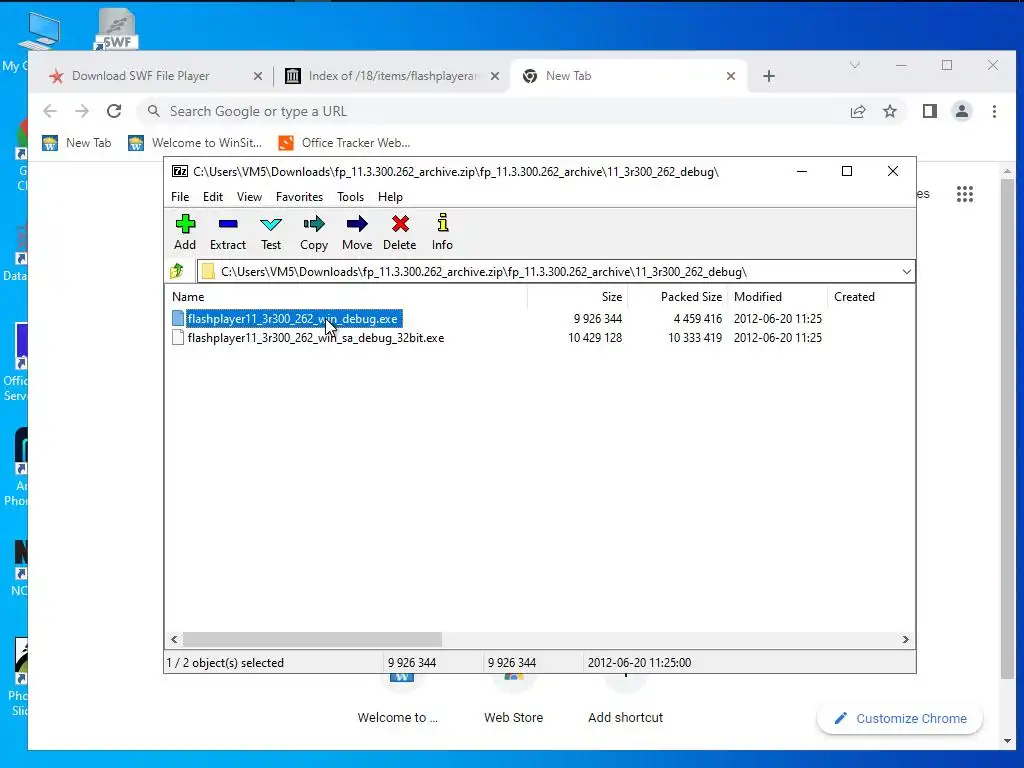Click the 7-Zip horizontal scrollbar thumb
Viewport: 1024px width, 768px height.
pos(312,639)
